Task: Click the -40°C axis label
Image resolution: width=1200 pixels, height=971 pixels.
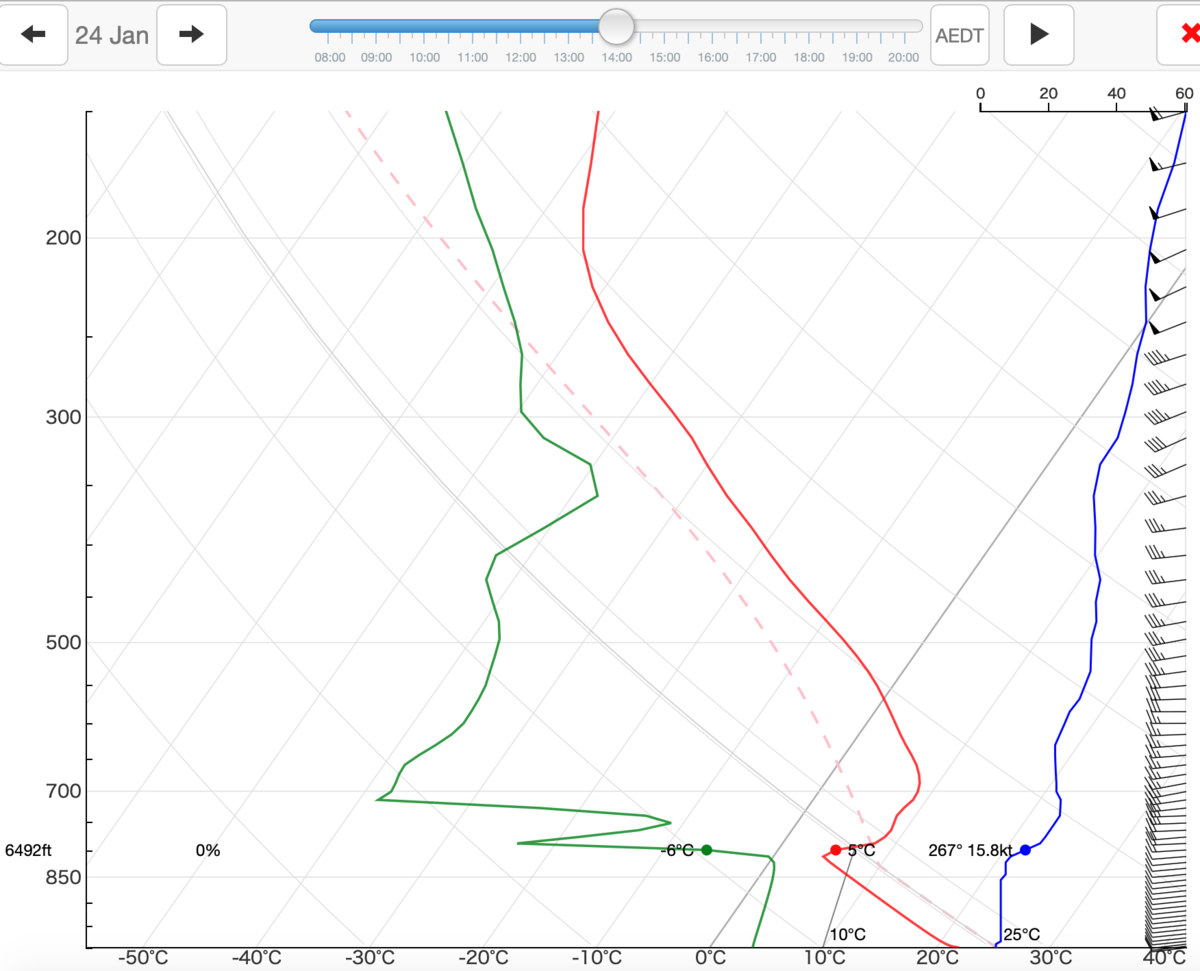Action: [257, 958]
